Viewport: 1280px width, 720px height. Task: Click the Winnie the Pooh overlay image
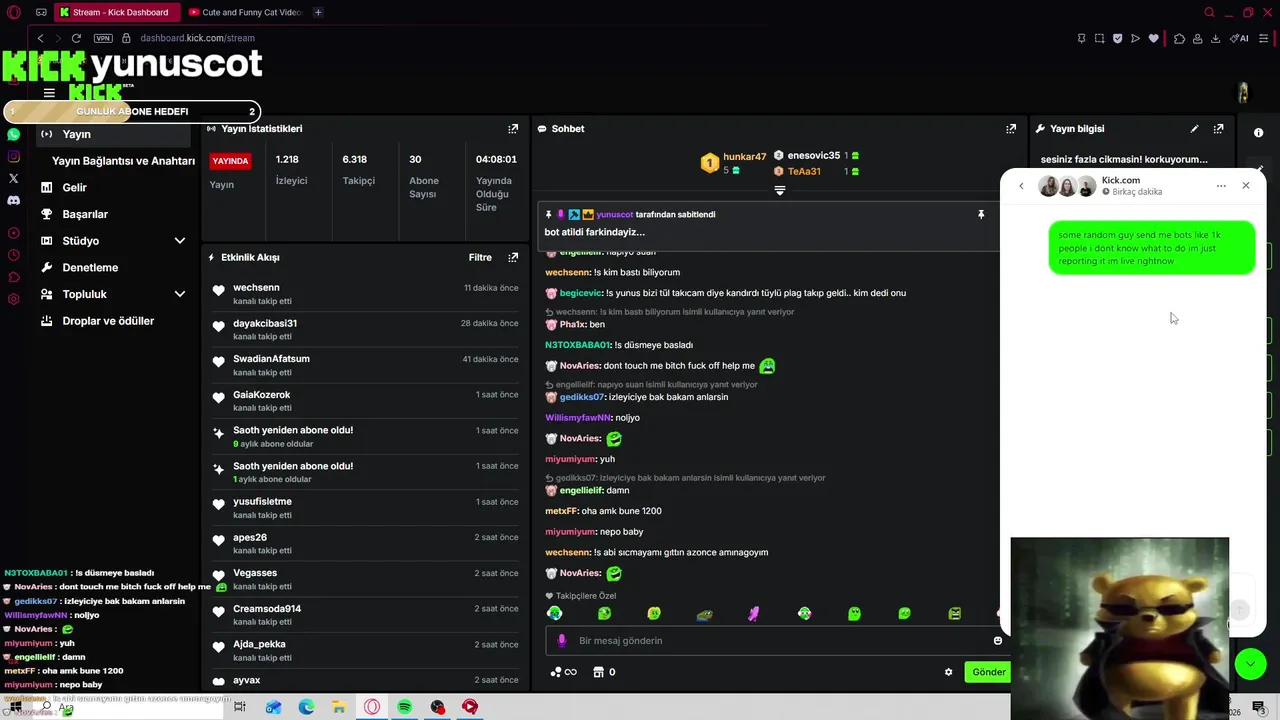coord(1120,627)
